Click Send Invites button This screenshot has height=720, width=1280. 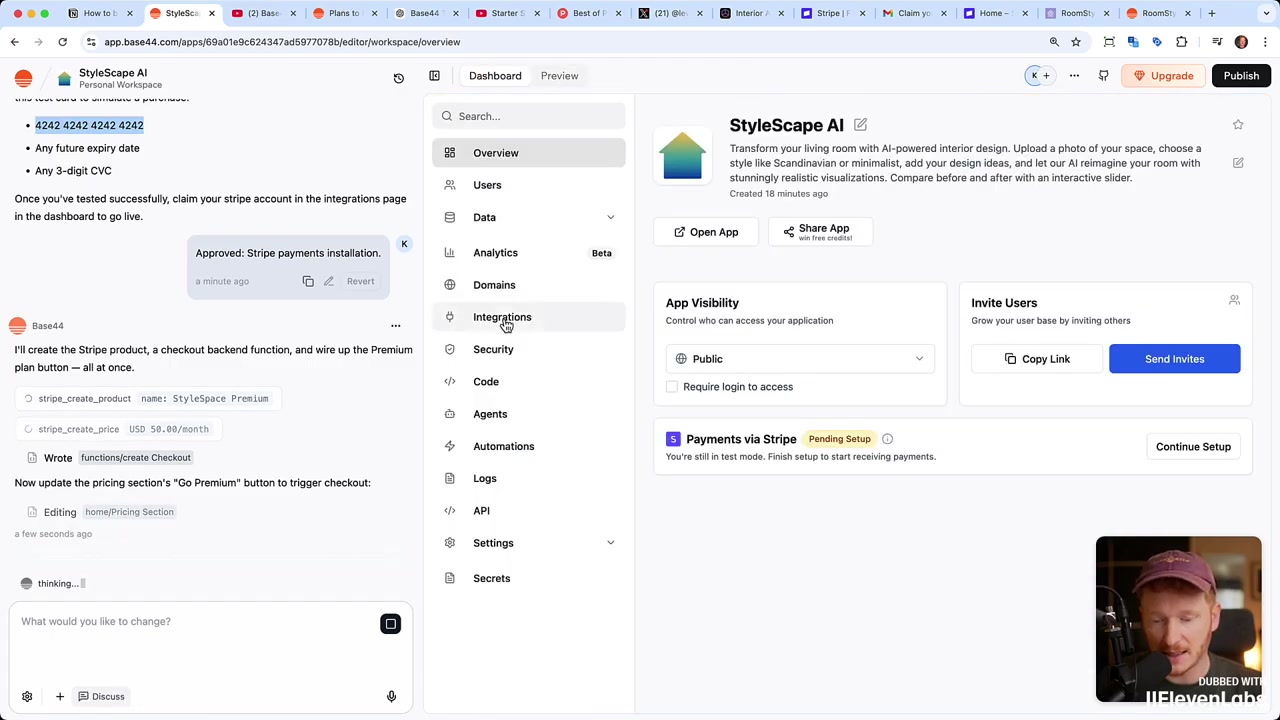1174,359
